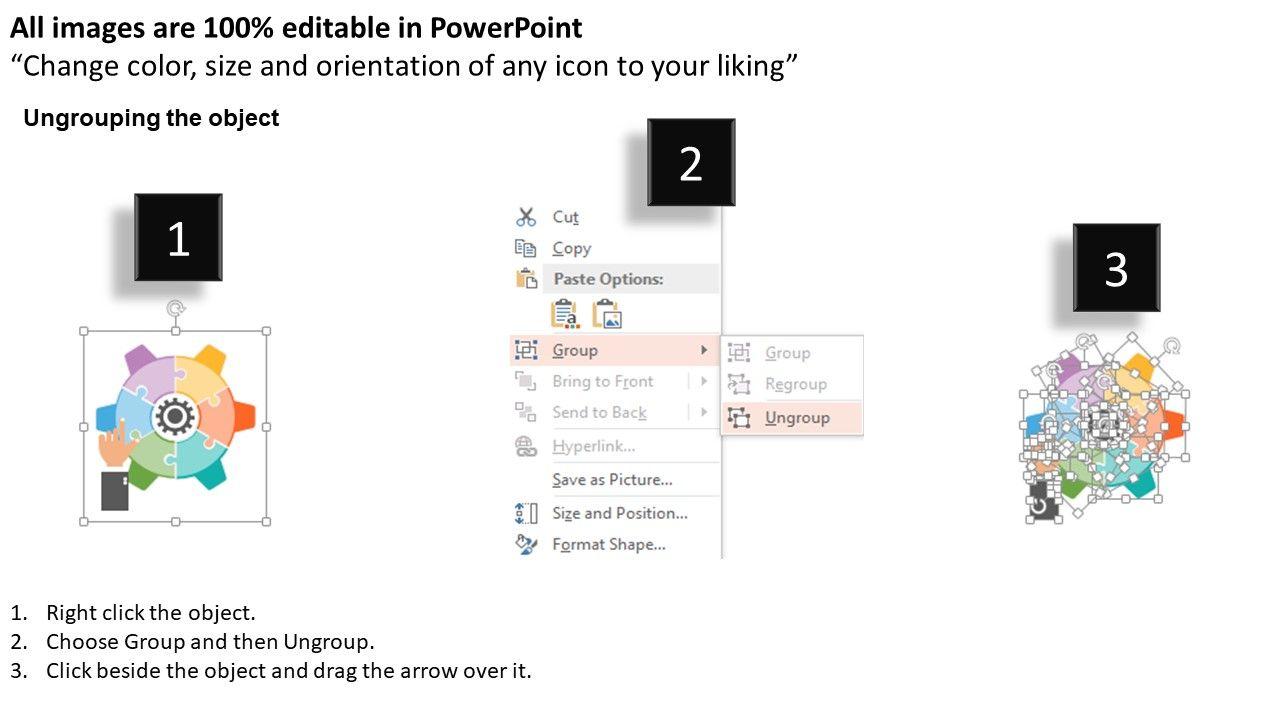Click the Size and Position icon
The height and width of the screenshot is (720, 1280).
click(526, 513)
